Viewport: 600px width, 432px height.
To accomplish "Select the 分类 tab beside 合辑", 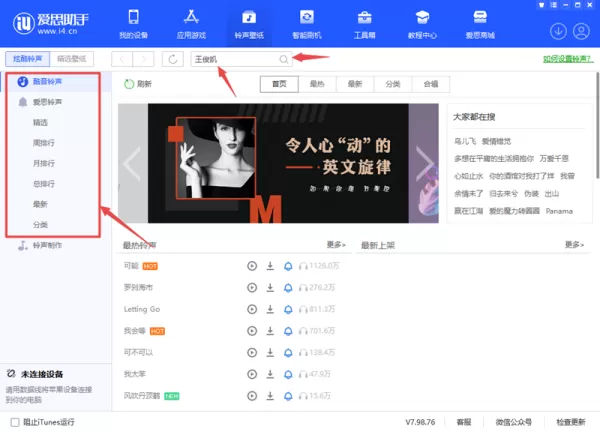I will pyautogui.click(x=393, y=84).
